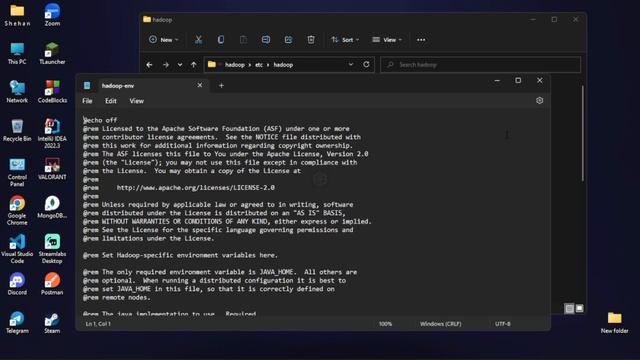
Task: Click the apache.org LICENSE-2.0 URL text
Action: (196, 188)
